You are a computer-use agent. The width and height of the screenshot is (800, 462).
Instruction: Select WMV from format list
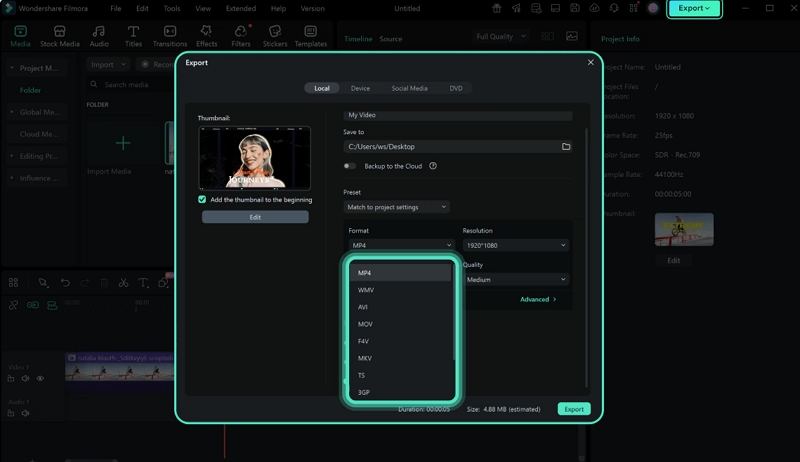401,290
